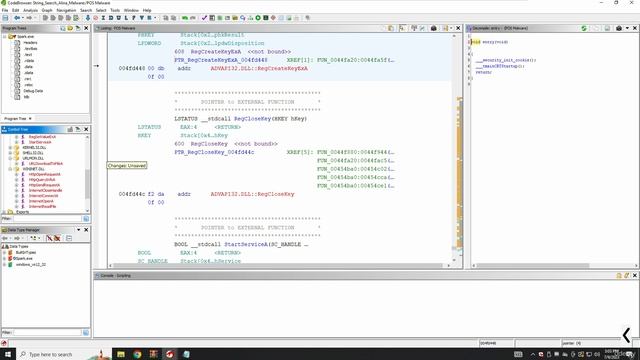Open the Data Type Manager panel menu arrow
This screenshot has height=360, width=640.
click(x=78, y=230)
